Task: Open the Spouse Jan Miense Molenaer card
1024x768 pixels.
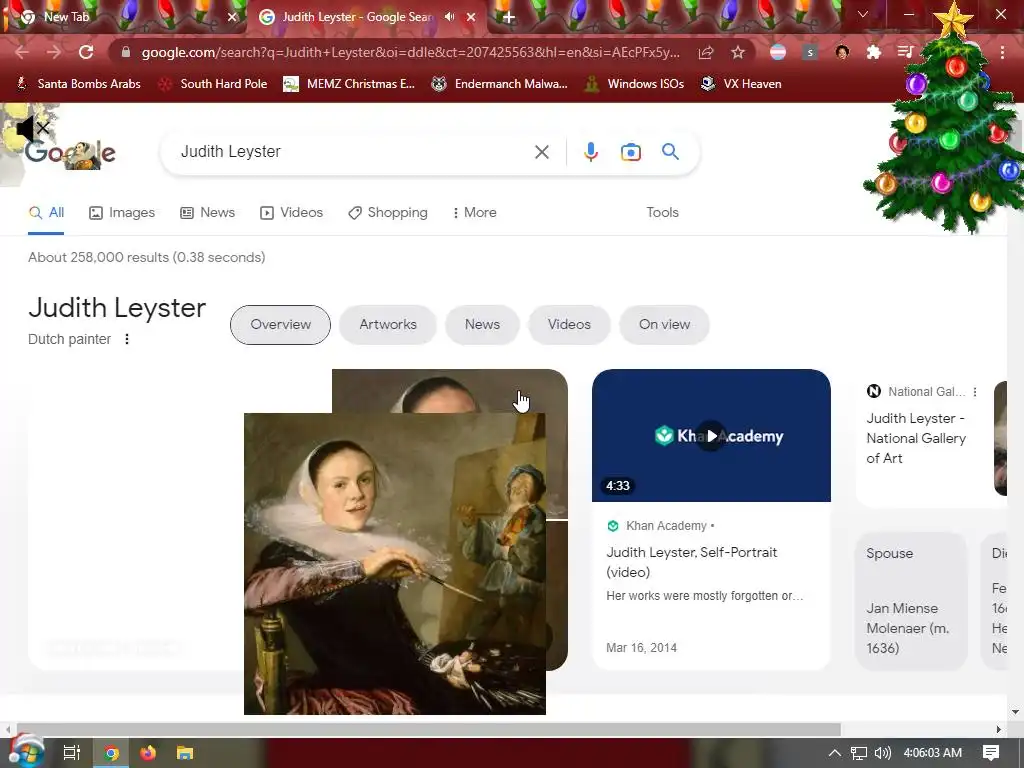Action: pos(910,601)
